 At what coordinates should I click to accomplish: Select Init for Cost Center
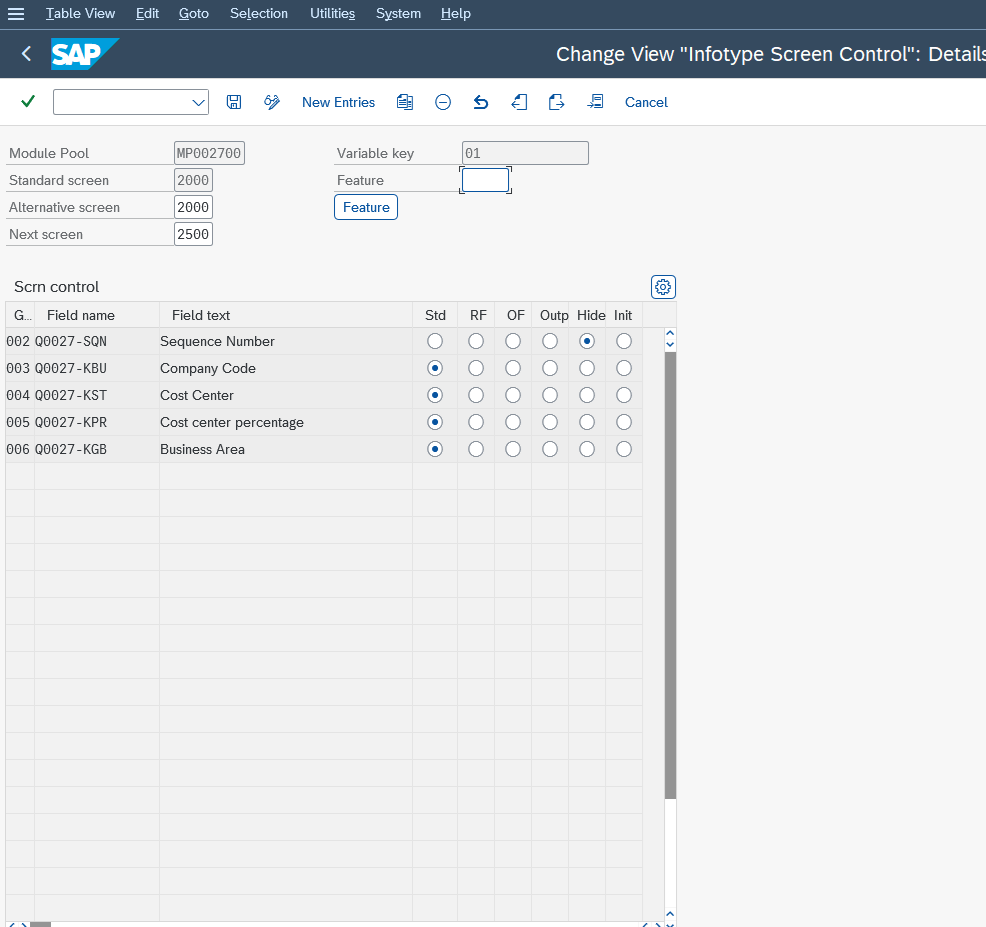(x=624, y=396)
